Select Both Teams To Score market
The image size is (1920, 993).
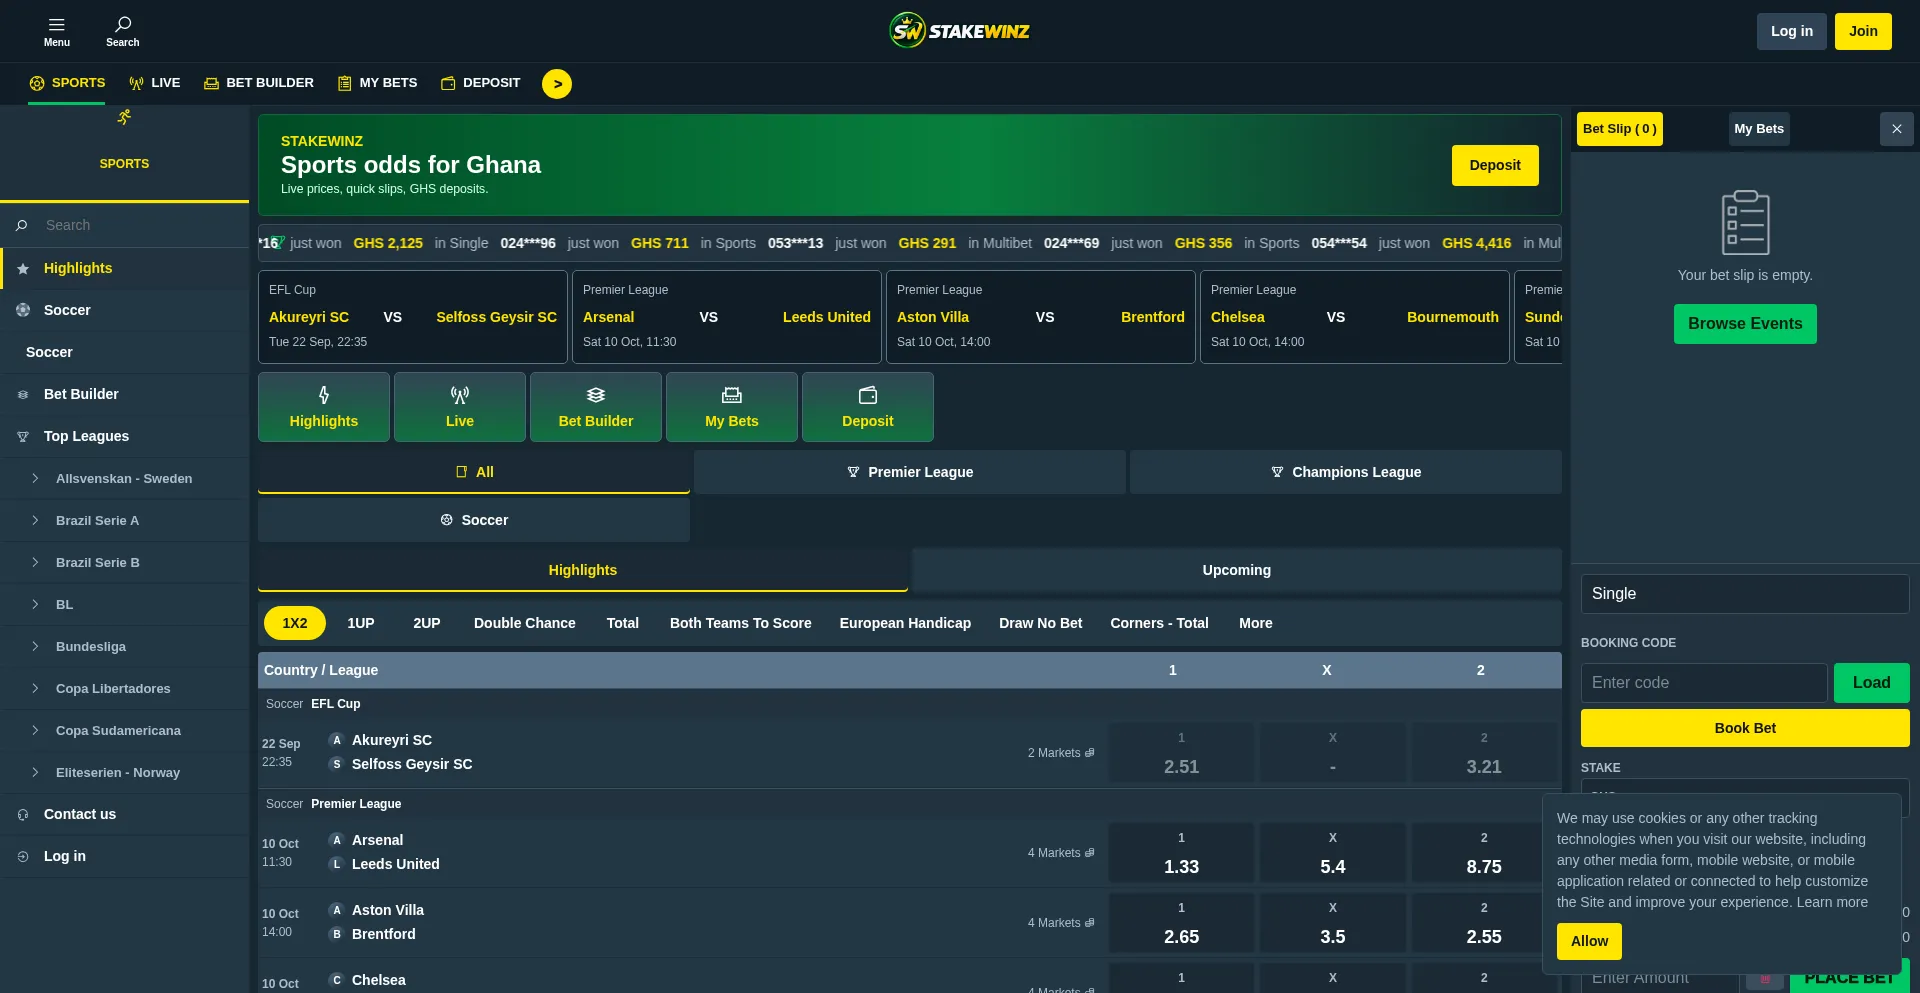tap(741, 623)
